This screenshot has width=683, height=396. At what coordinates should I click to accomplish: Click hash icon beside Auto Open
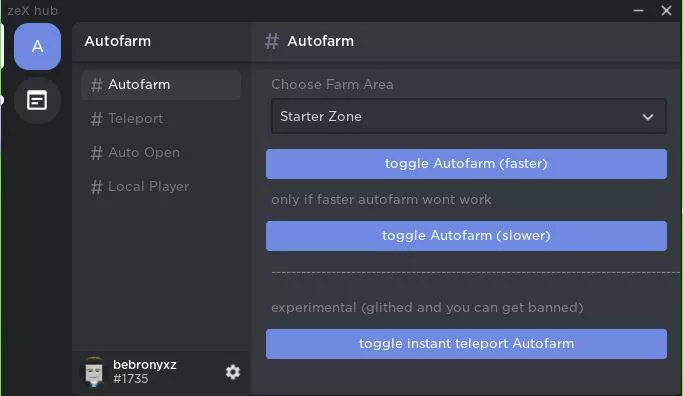(96, 153)
